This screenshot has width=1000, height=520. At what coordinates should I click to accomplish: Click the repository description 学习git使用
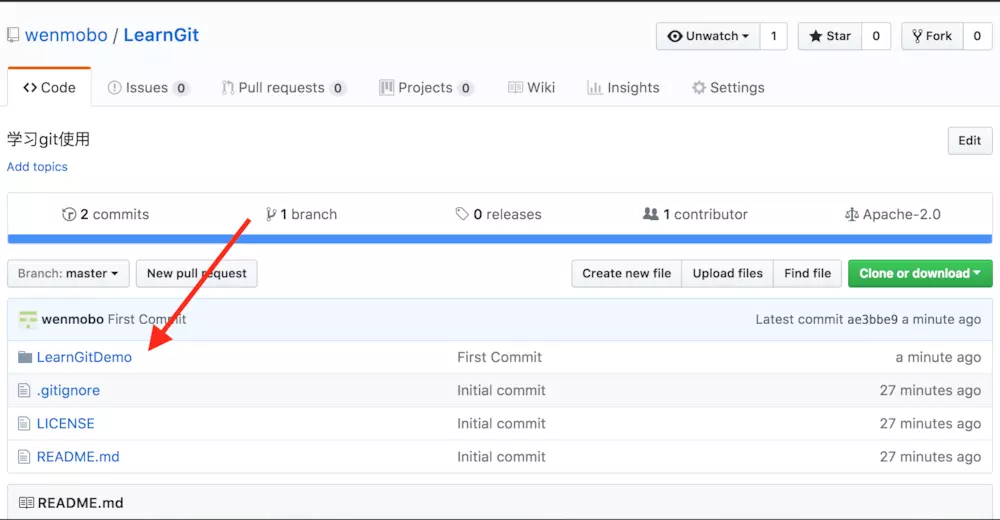coord(48,139)
